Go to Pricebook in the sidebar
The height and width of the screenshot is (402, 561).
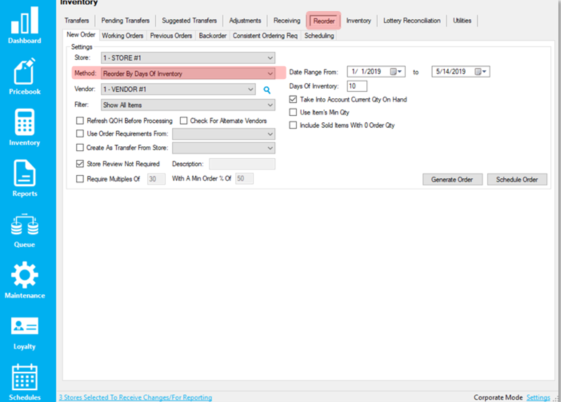24,76
